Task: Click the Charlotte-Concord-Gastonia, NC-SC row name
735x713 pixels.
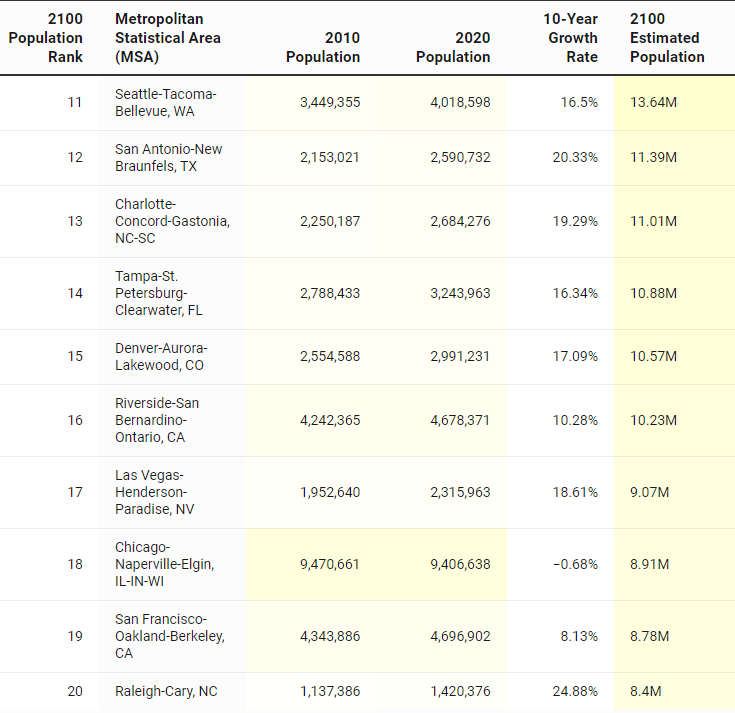Action: click(172, 221)
